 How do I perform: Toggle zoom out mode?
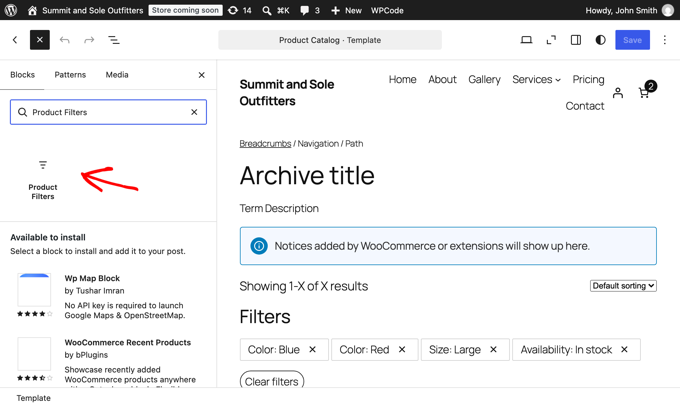click(551, 40)
